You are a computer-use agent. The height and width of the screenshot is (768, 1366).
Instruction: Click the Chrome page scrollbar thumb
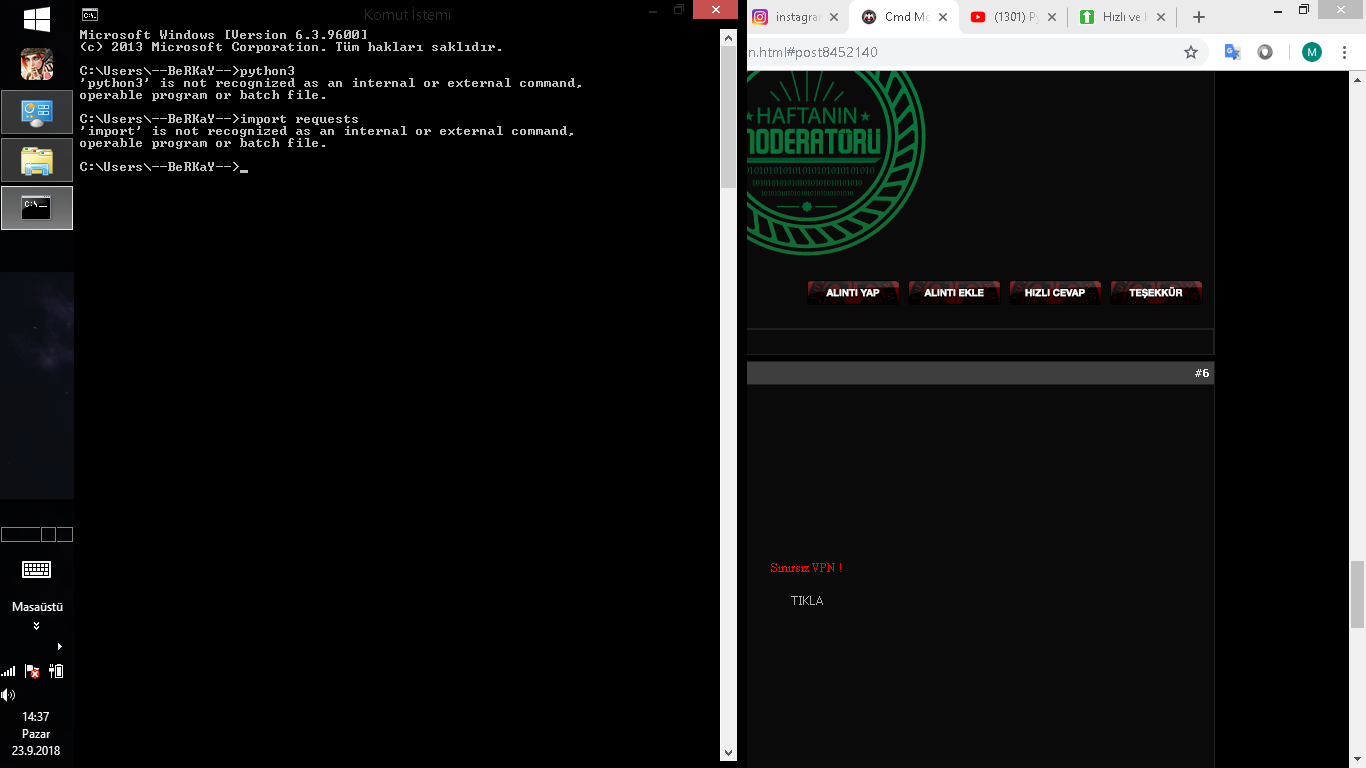1357,594
